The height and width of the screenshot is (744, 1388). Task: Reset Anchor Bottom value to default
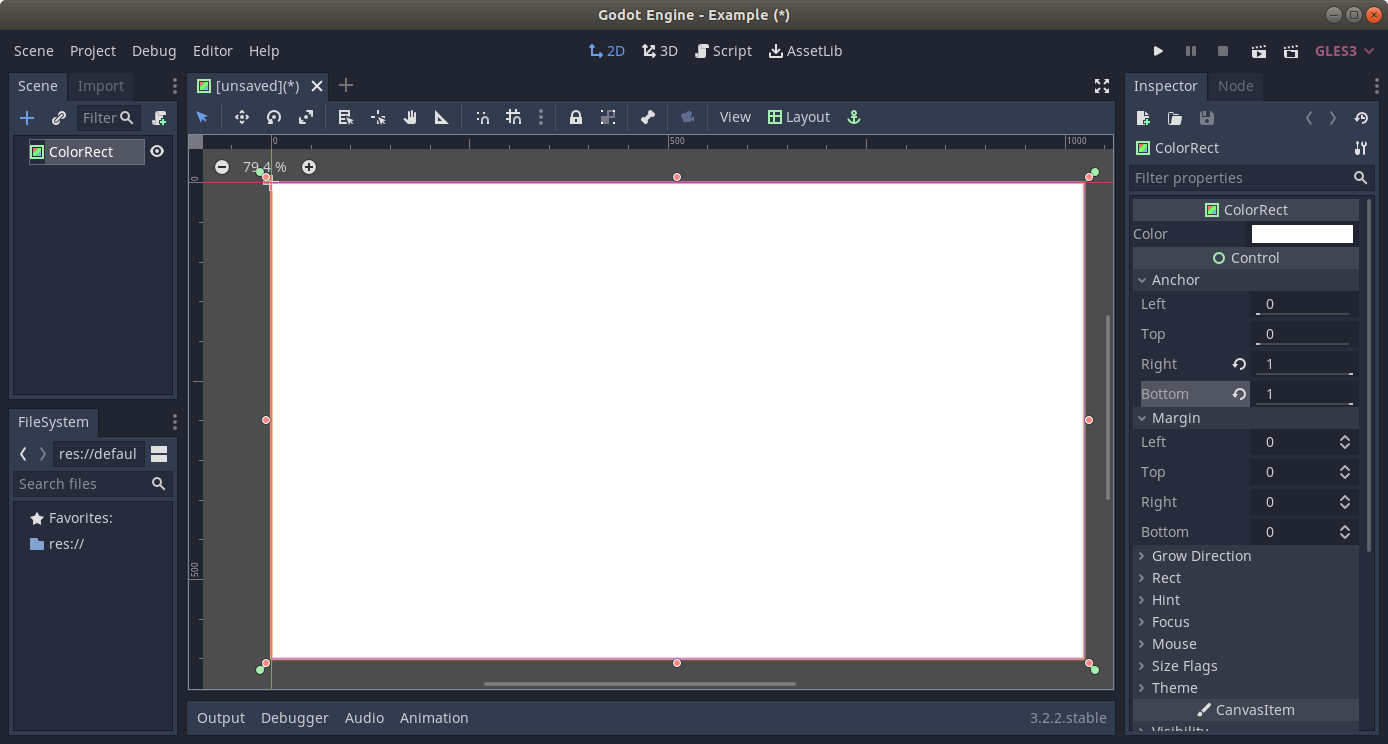(1239, 394)
